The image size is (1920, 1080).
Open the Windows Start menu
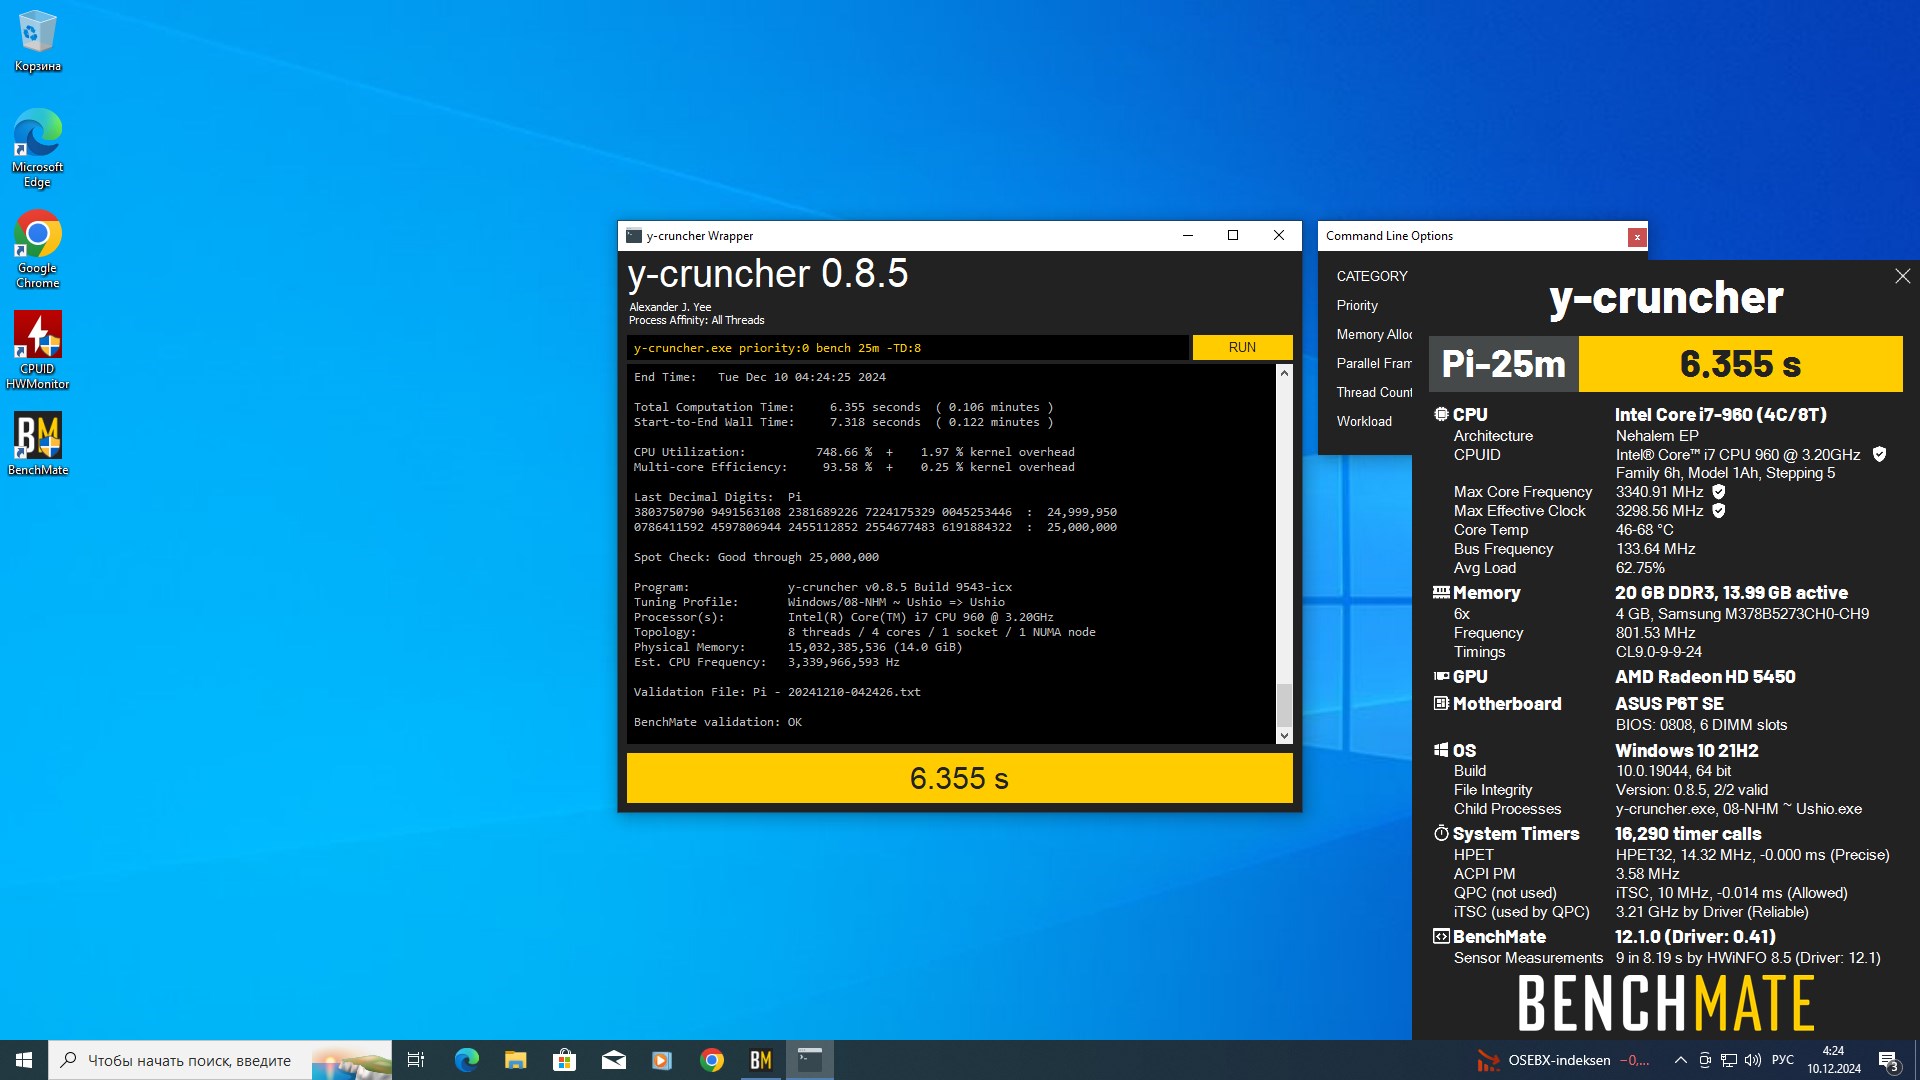pyautogui.click(x=24, y=1060)
